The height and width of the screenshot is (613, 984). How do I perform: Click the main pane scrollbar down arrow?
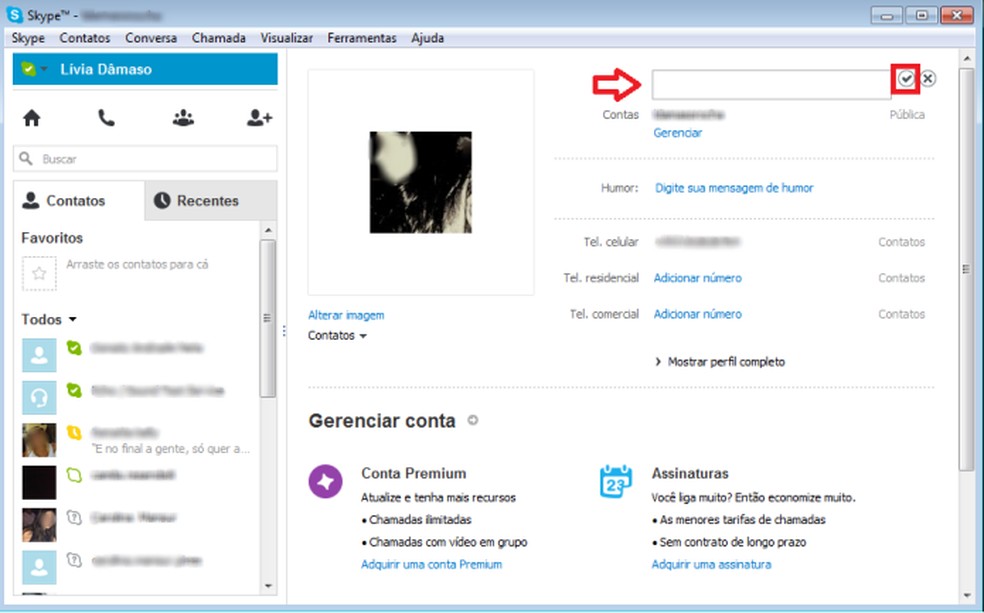click(966, 595)
